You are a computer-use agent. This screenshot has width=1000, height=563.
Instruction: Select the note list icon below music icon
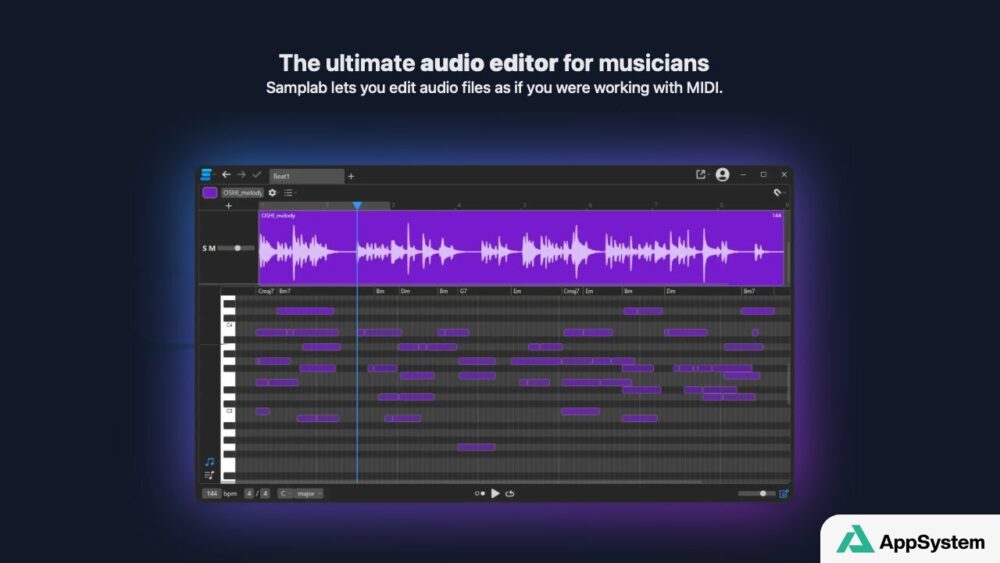point(209,475)
